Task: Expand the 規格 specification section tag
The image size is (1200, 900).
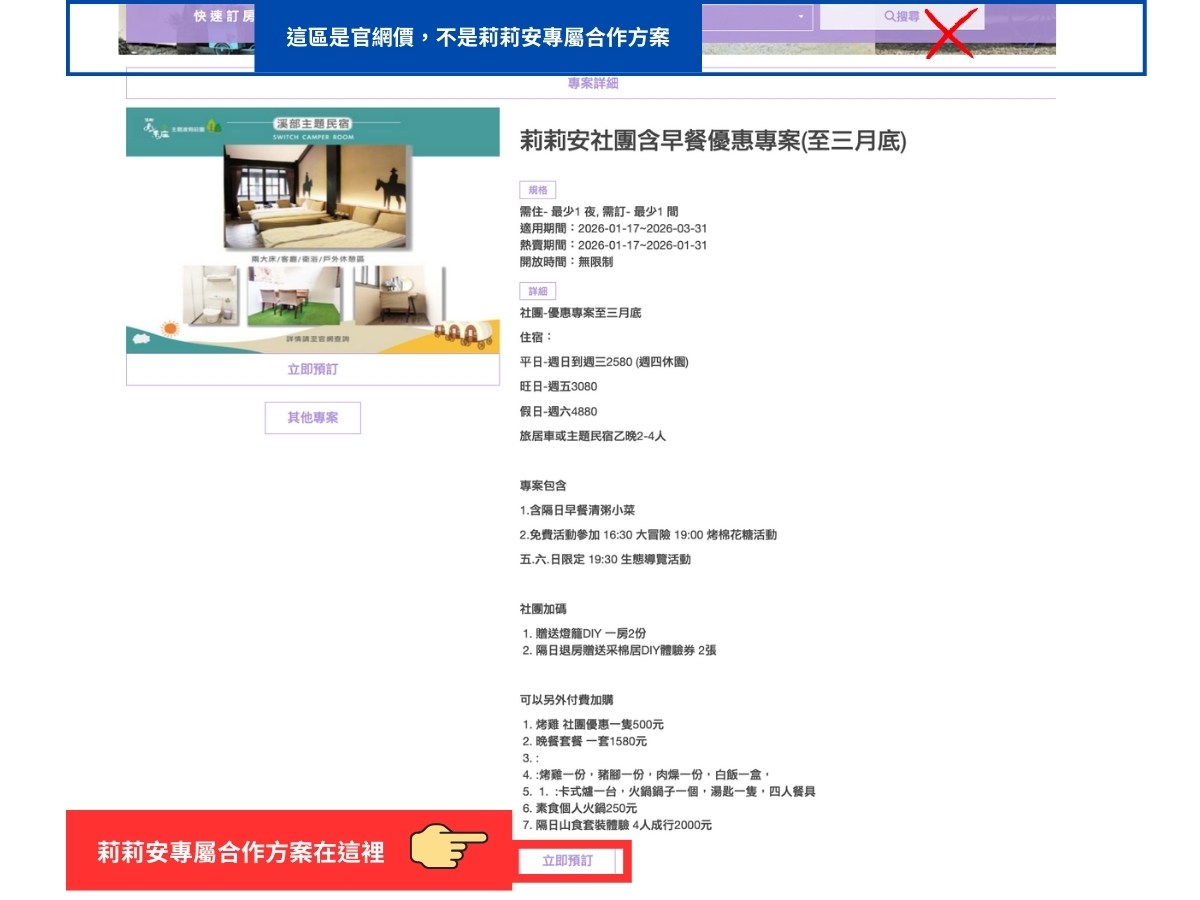Action: 537,189
